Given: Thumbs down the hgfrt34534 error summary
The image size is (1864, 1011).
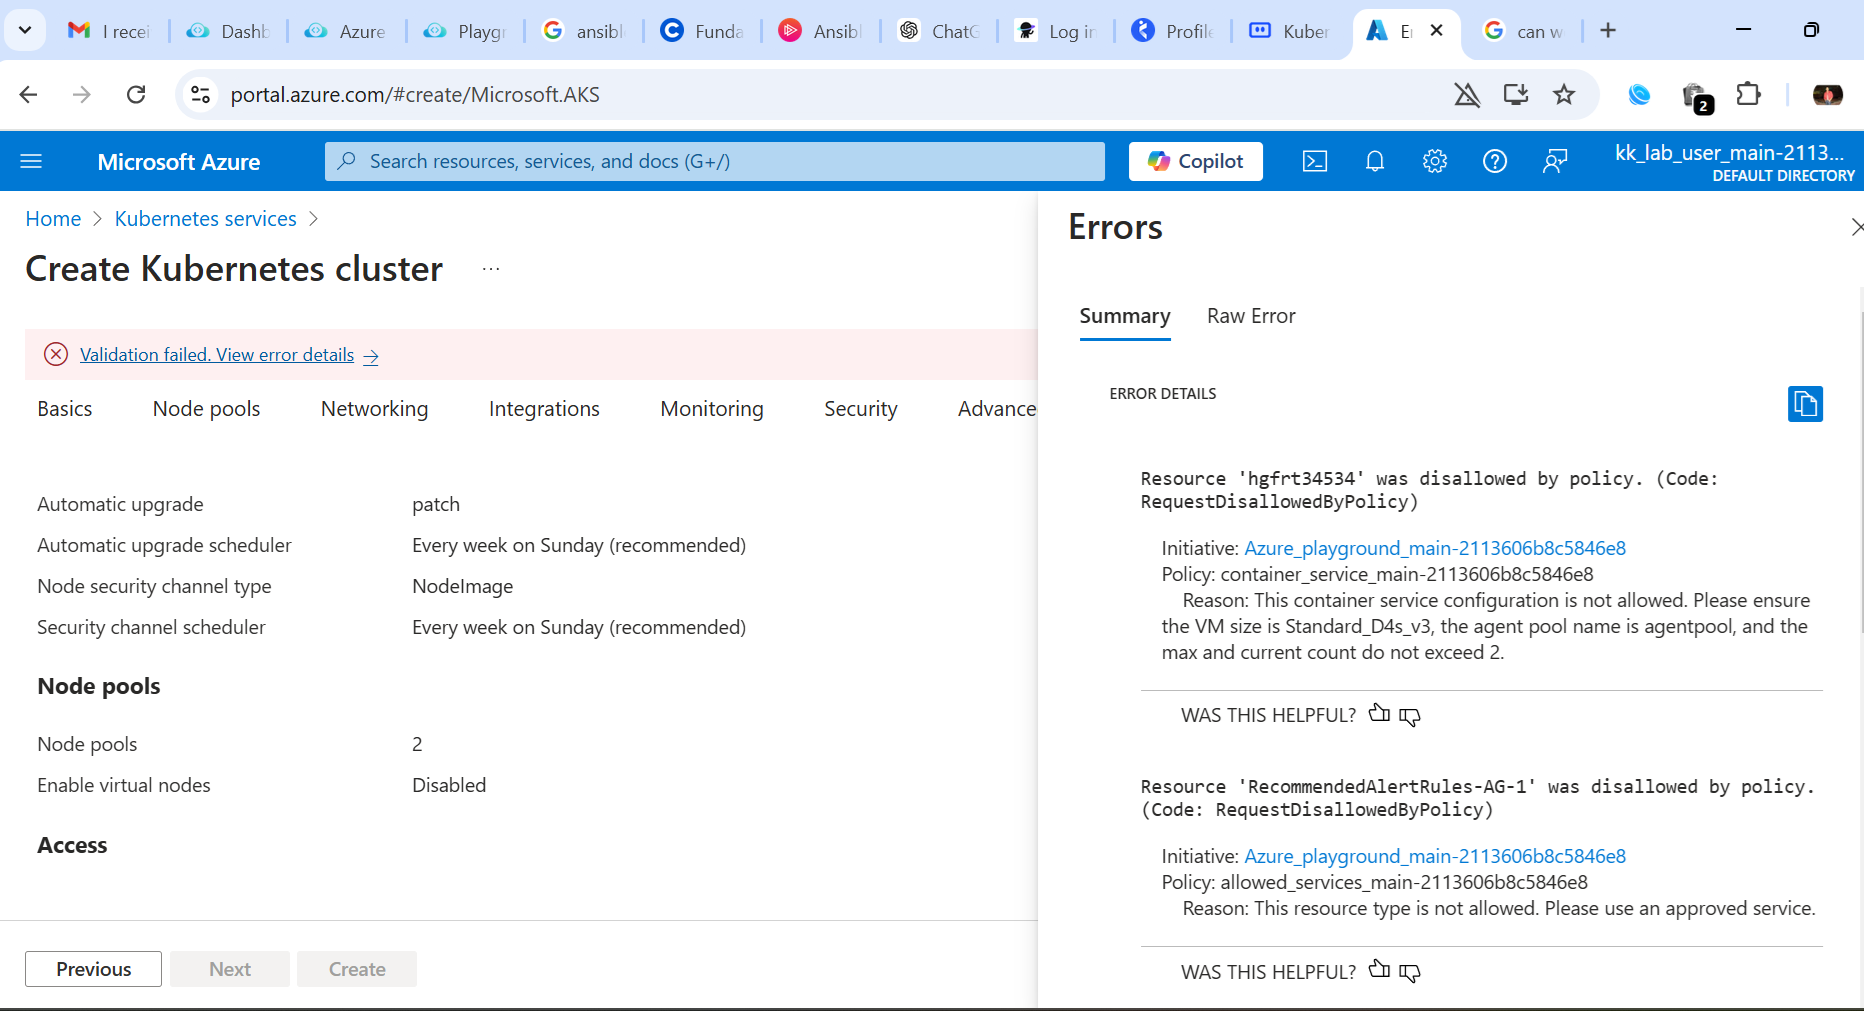Looking at the screenshot, I should (1410, 716).
